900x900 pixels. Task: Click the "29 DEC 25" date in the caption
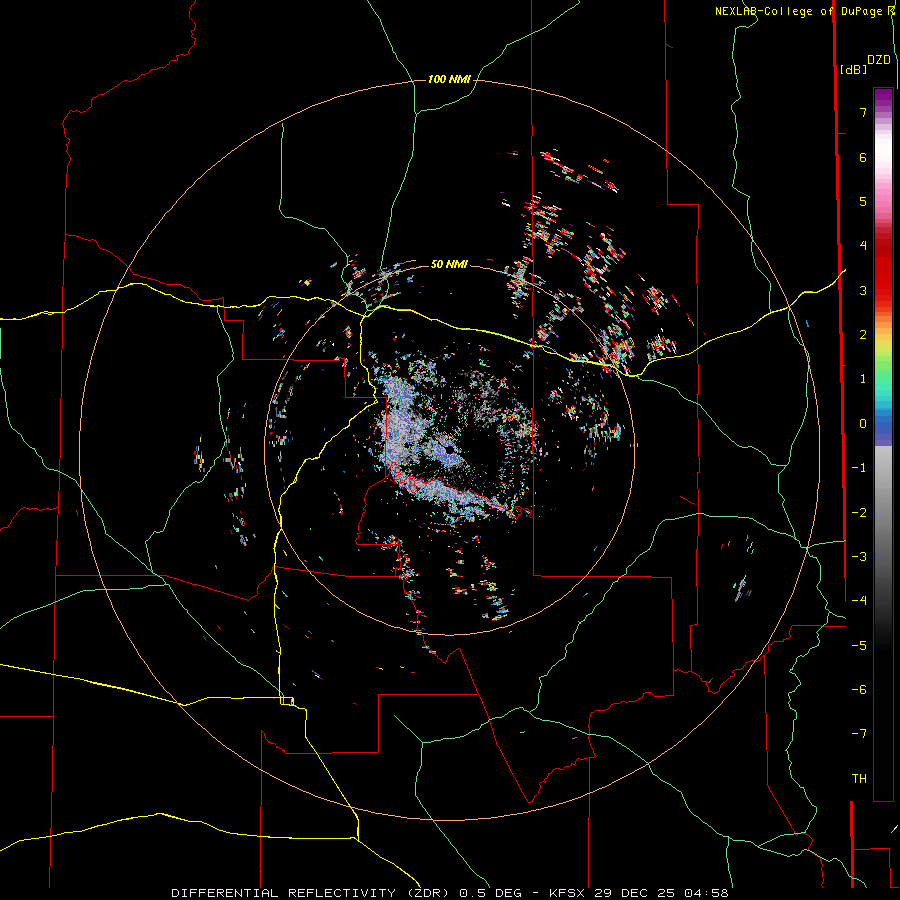point(634,893)
